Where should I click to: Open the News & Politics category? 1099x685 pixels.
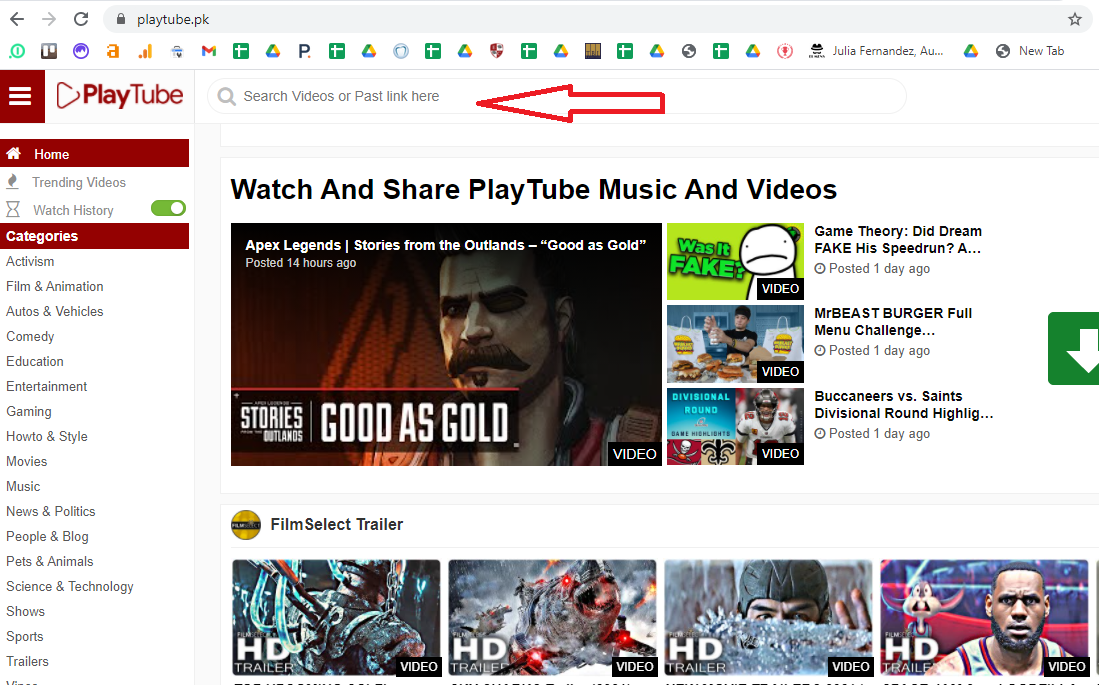point(50,511)
